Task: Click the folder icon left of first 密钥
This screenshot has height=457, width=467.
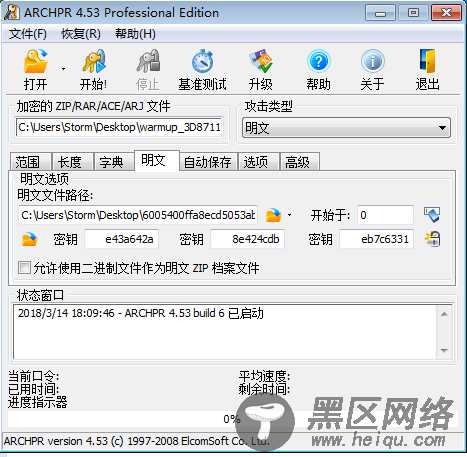Action: (x=30, y=239)
